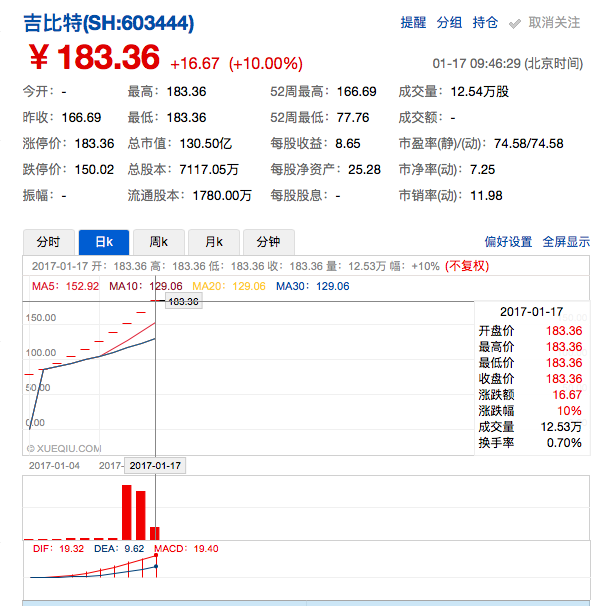The image size is (600, 606).
Task: Click the 换手率 0.70% row in the tooltip
Action: coord(530,443)
